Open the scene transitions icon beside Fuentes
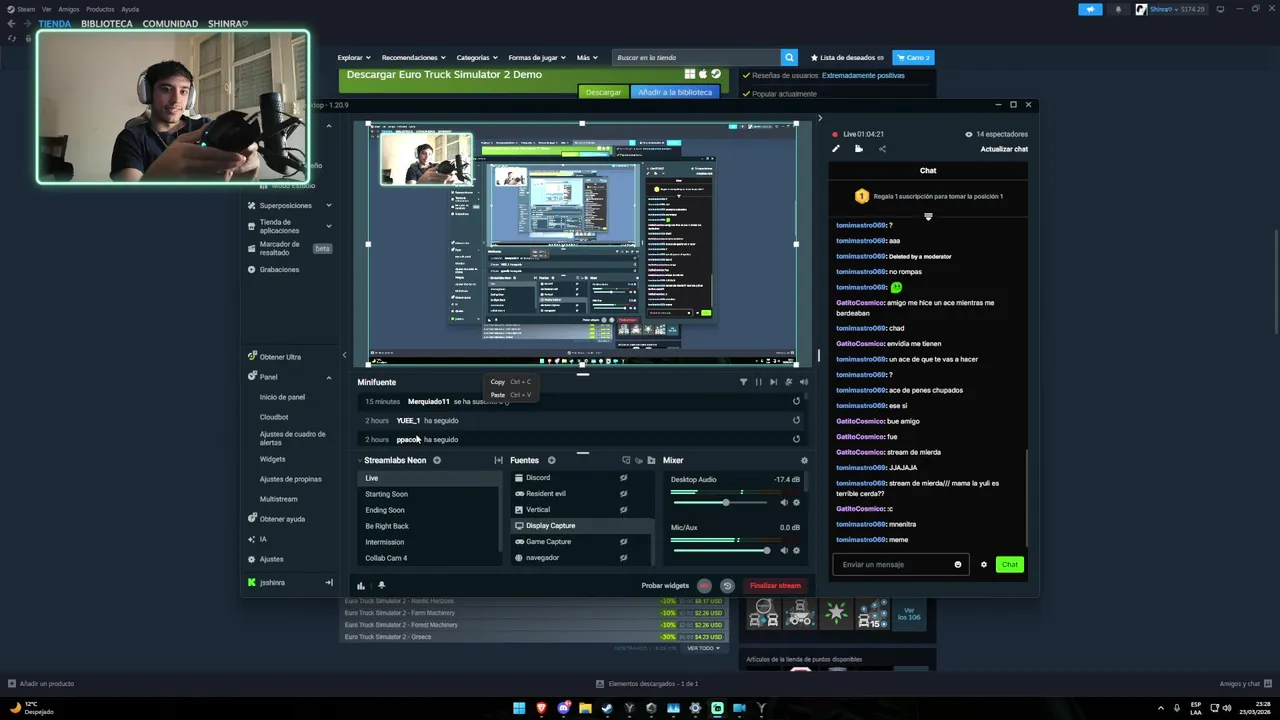The width and height of the screenshot is (1280, 720). [498, 460]
